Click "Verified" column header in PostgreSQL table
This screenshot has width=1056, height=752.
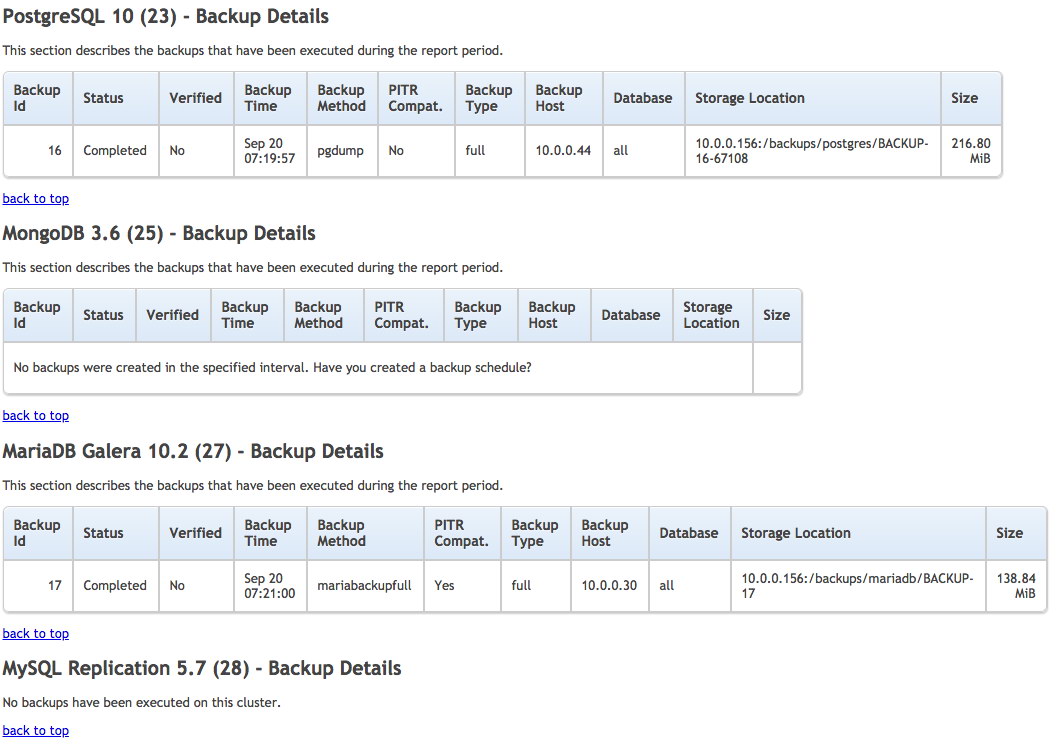tap(195, 98)
